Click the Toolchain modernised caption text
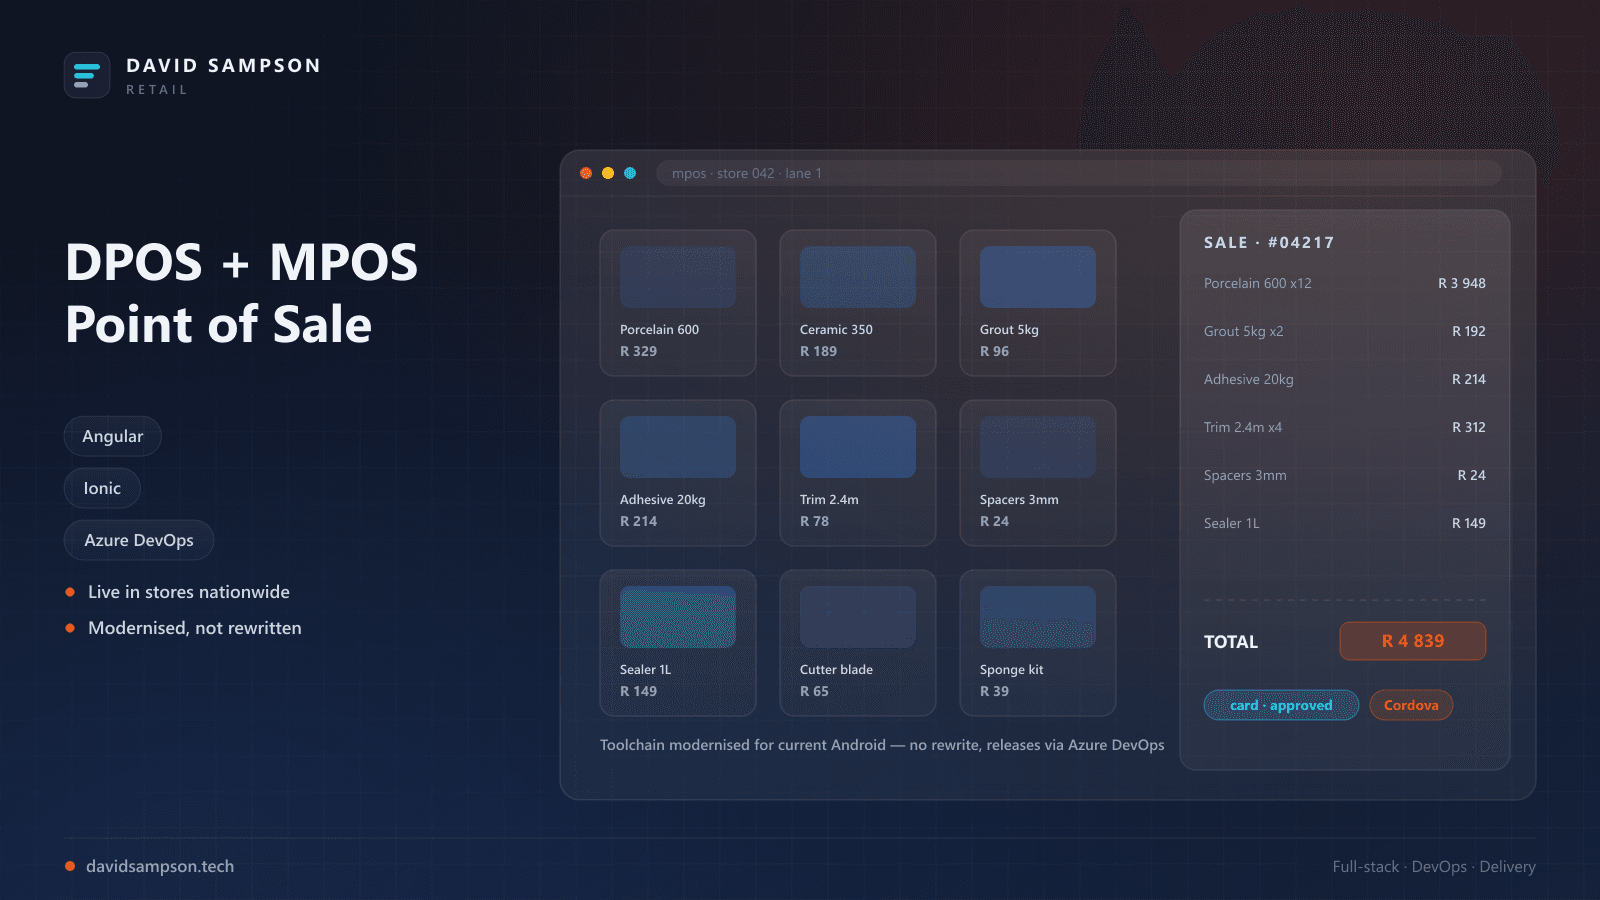The width and height of the screenshot is (1600, 900). pyautogui.click(x=882, y=745)
